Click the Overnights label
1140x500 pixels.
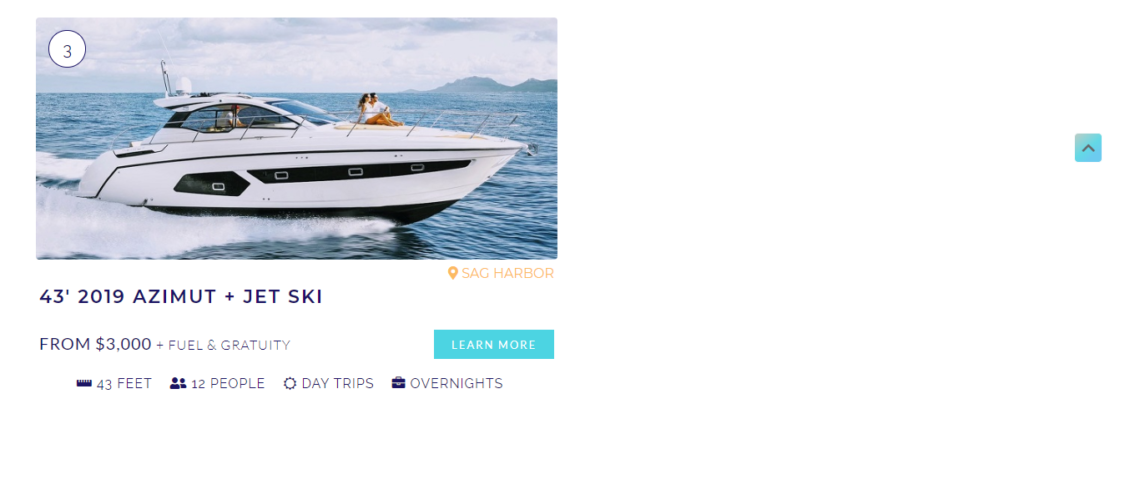457,384
